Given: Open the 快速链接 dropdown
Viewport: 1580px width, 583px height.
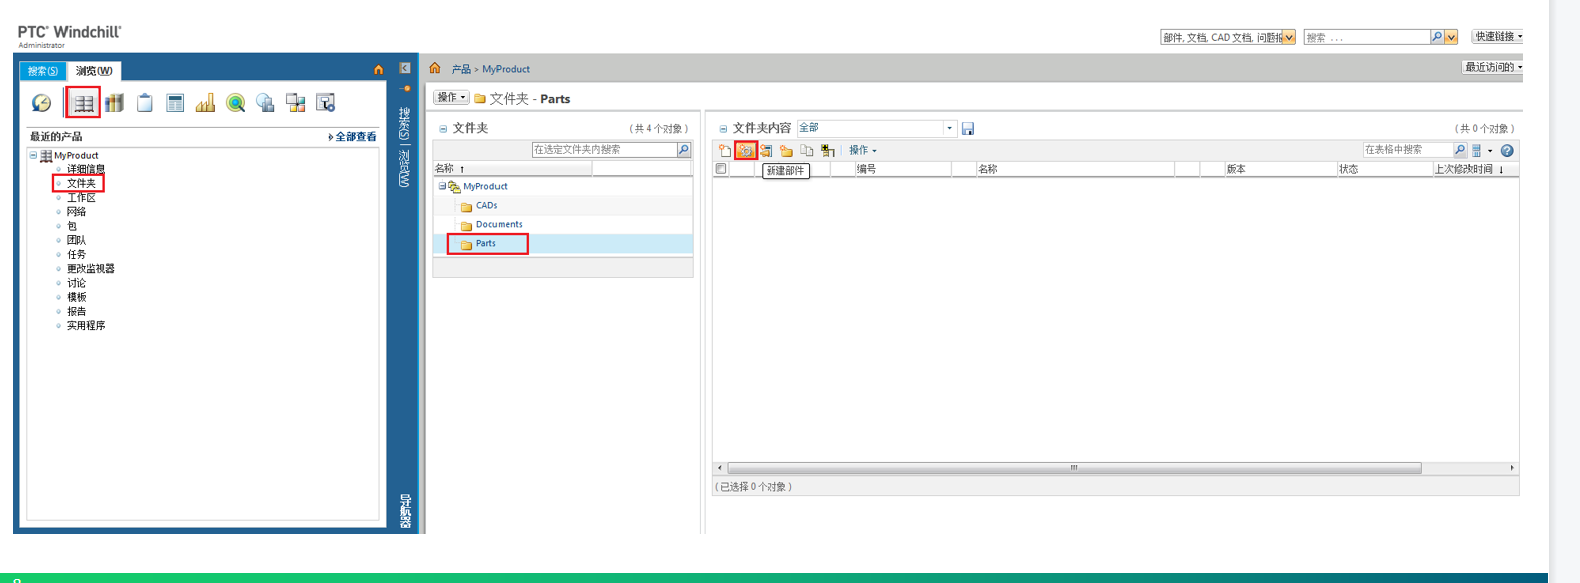Looking at the screenshot, I should 1498,36.
